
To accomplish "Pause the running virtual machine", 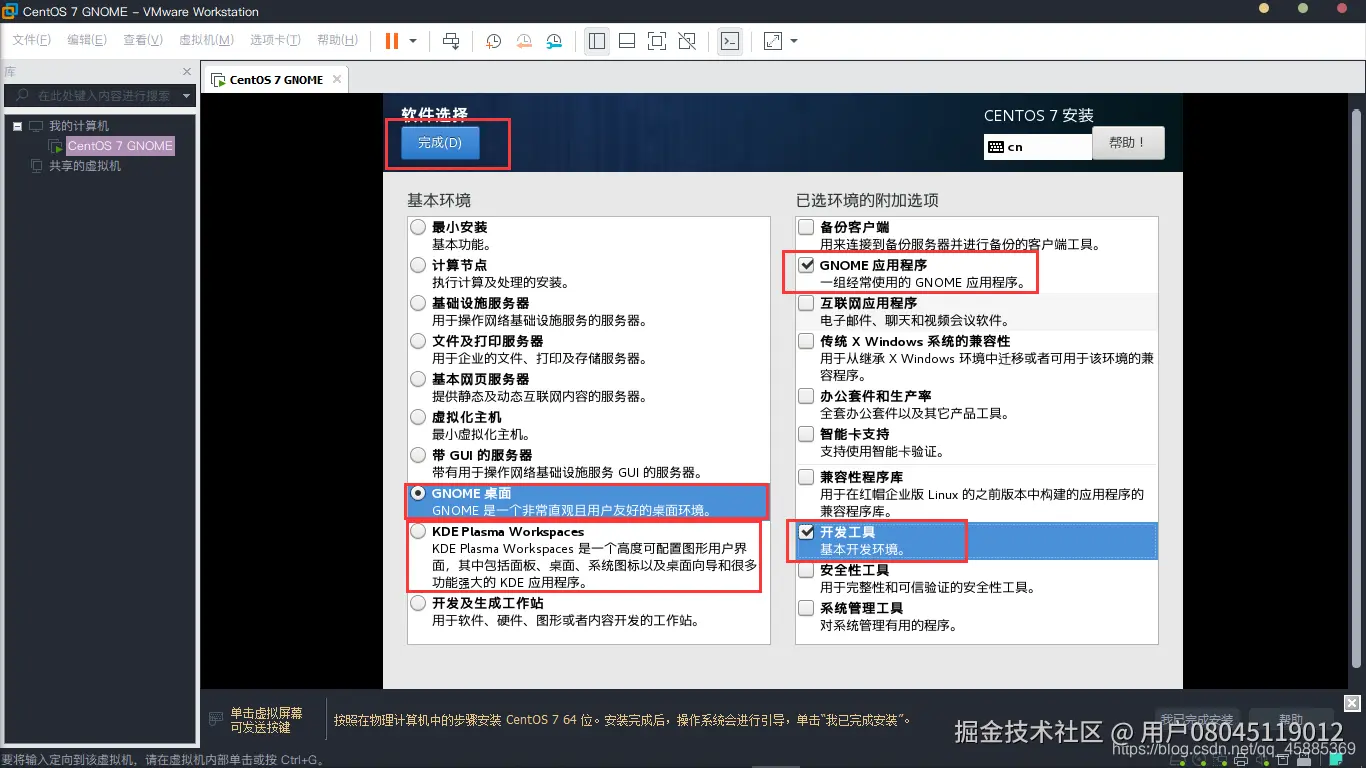I will click(391, 41).
